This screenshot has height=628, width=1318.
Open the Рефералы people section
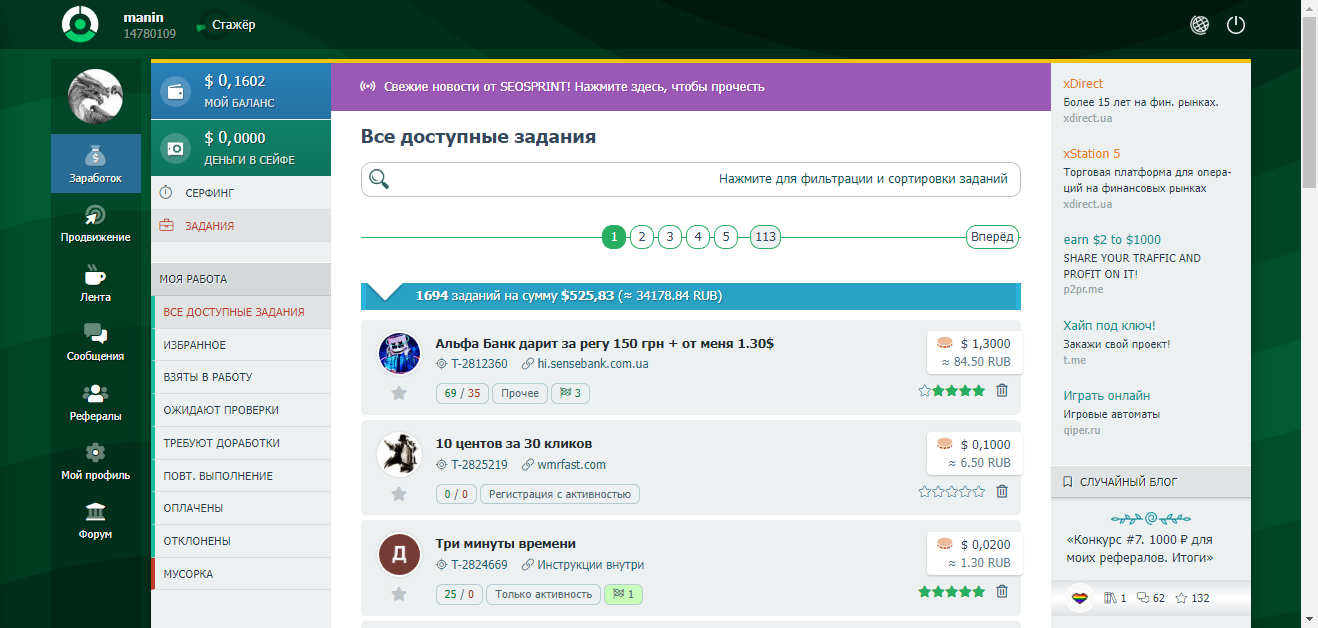[96, 402]
